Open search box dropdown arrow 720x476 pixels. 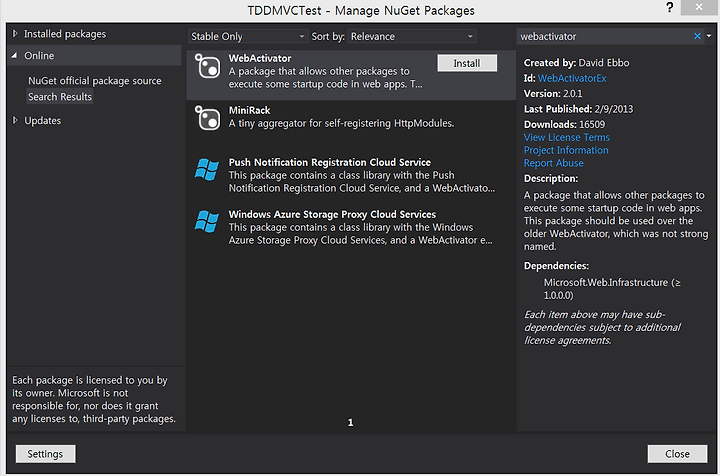pos(709,36)
